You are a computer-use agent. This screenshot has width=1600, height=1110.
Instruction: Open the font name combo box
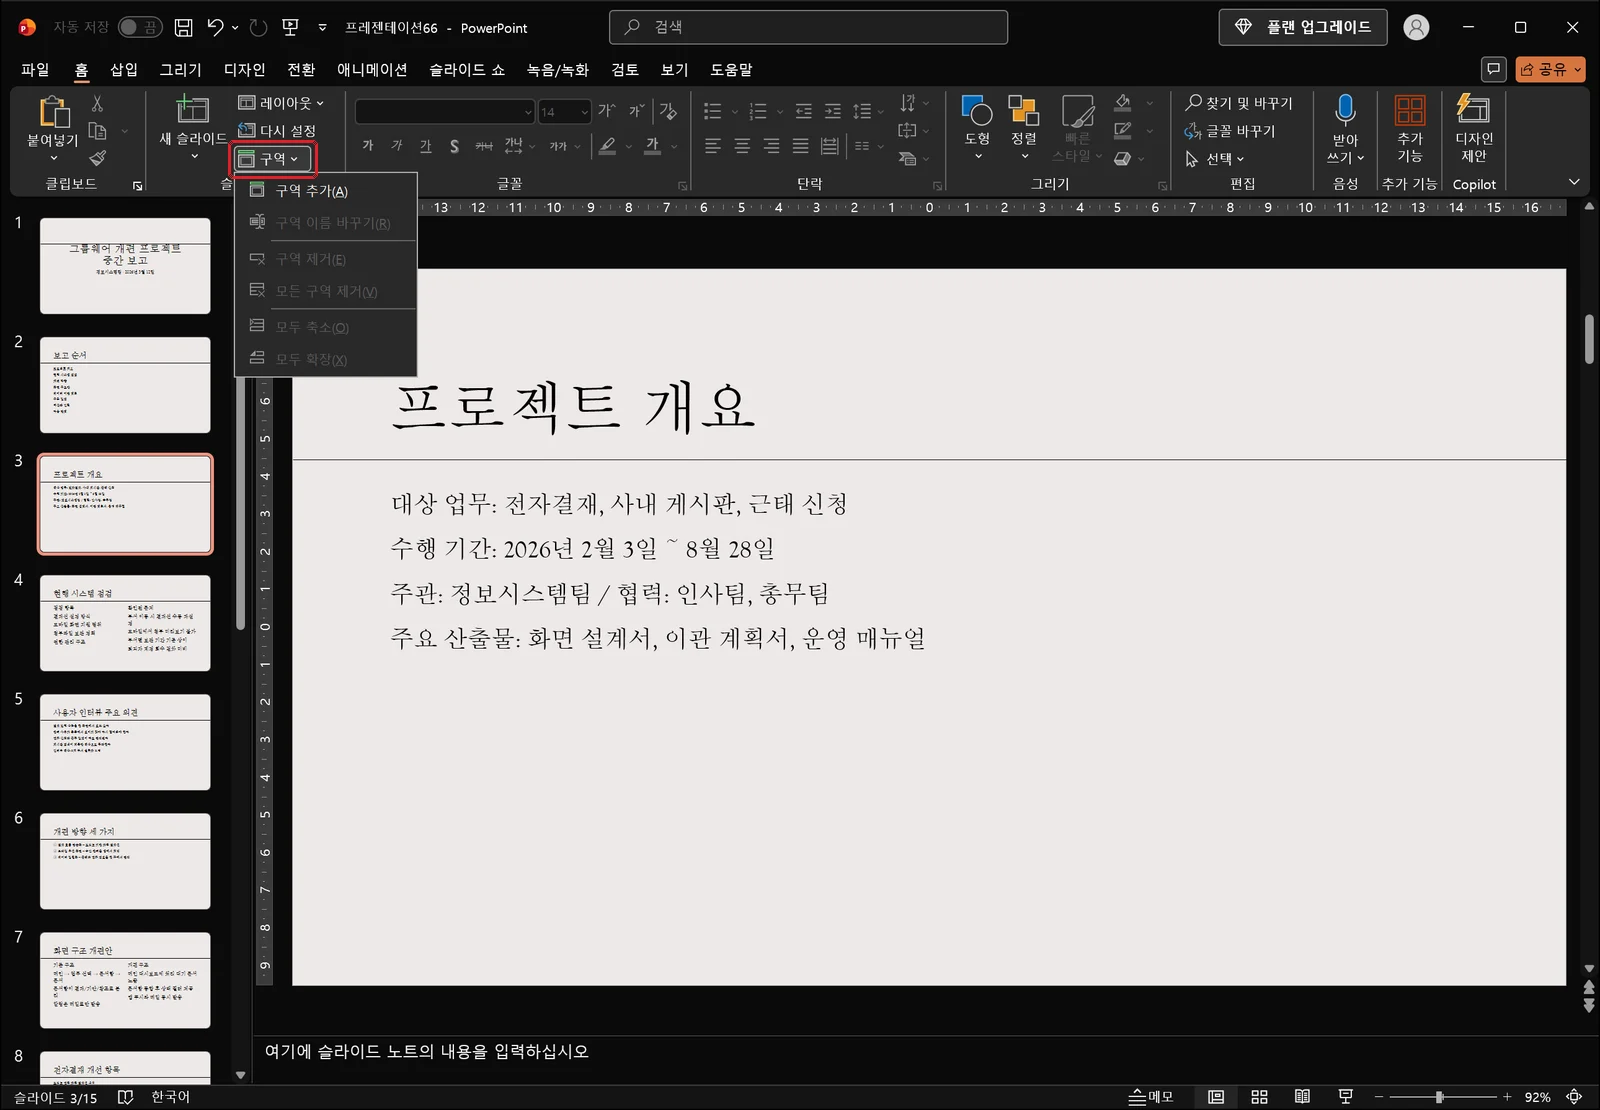[445, 111]
